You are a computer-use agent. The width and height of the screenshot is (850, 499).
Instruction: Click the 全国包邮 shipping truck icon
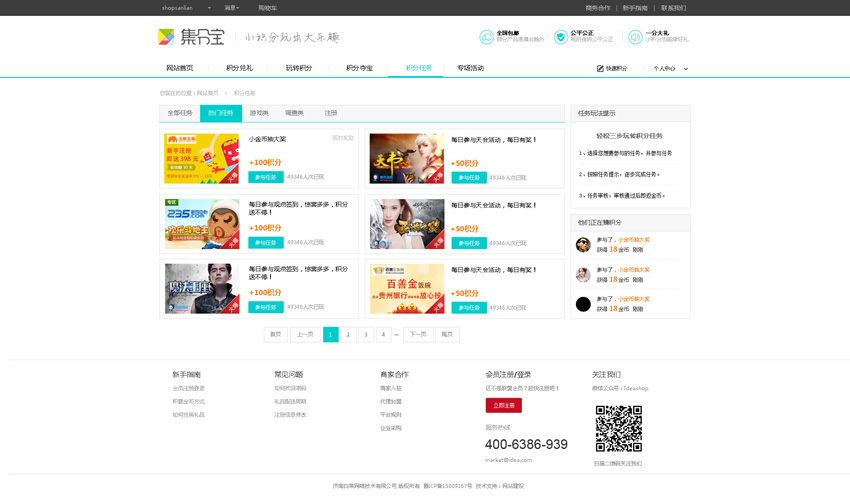[x=486, y=37]
